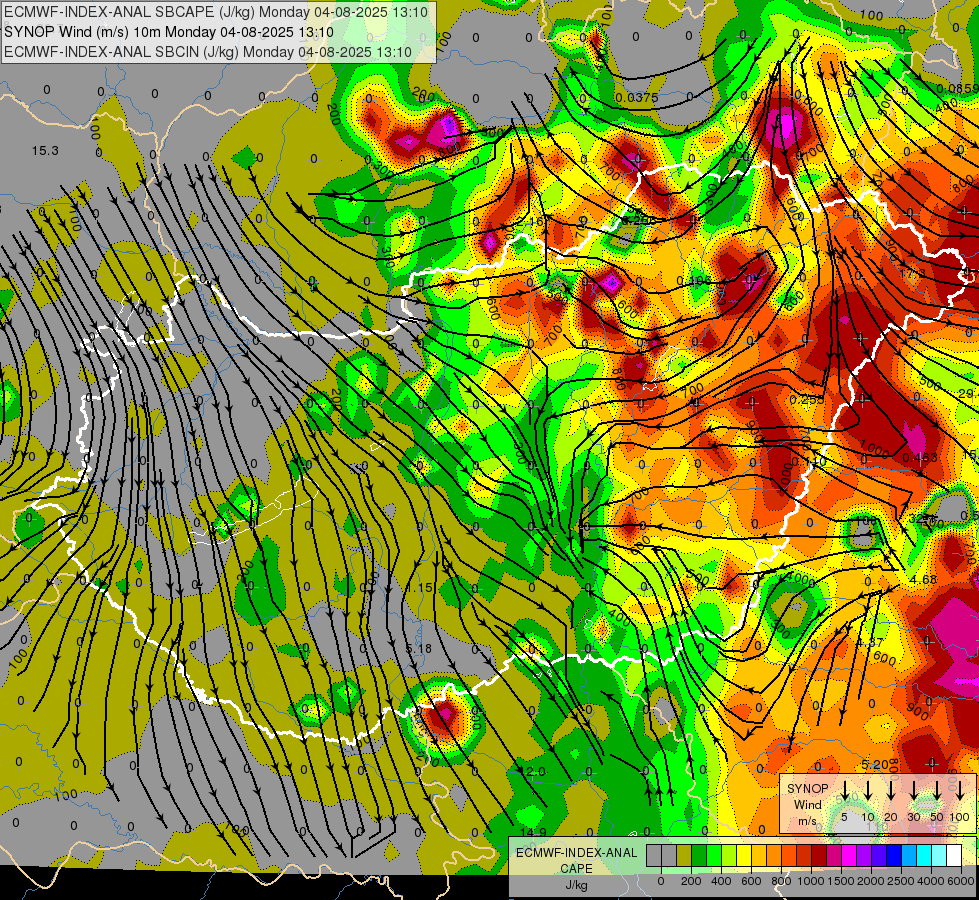The image size is (979, 900).
Task: Click the 10 m/s wind arrow in legend
Action: (868, 791)
